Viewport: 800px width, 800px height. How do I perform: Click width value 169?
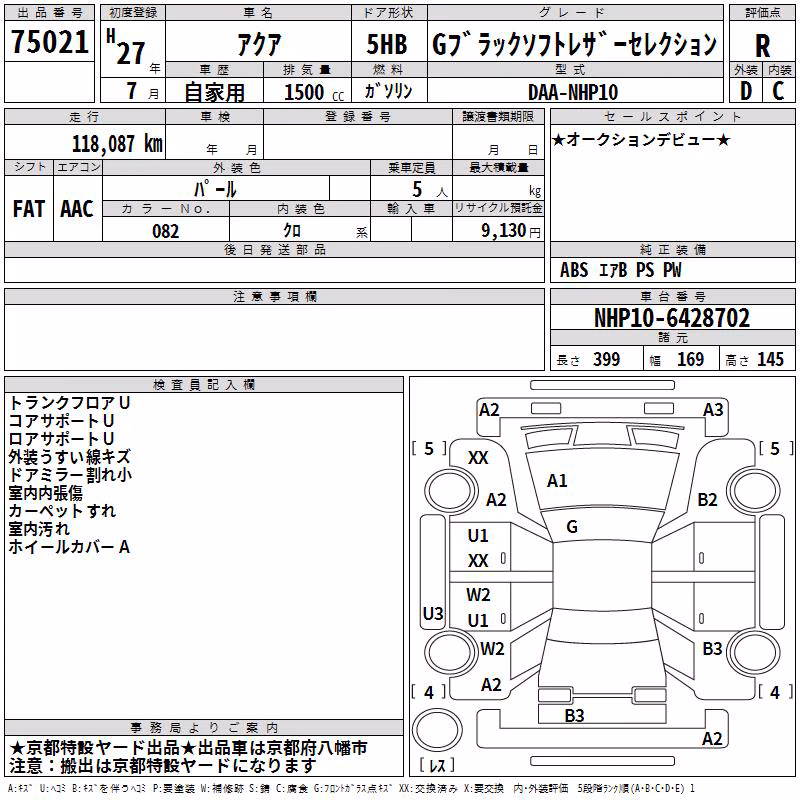point(690,359)
